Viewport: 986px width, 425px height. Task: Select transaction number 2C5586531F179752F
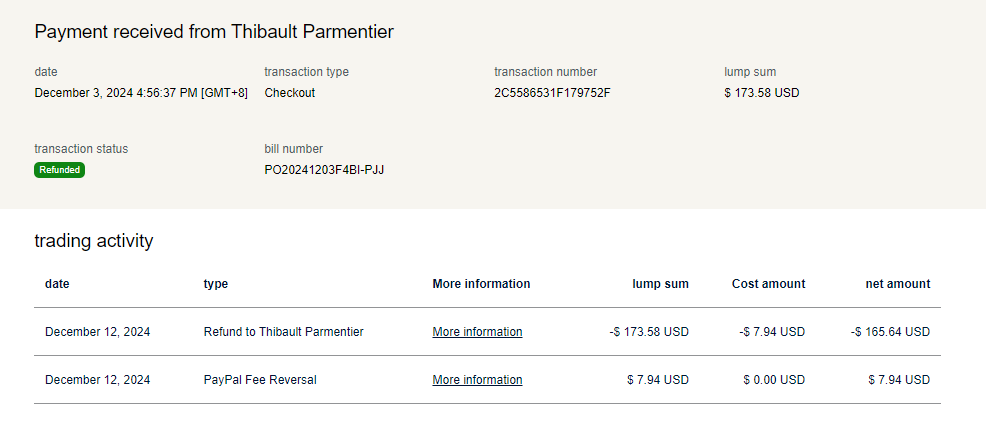pyautogui.click(x=552, y=93)
